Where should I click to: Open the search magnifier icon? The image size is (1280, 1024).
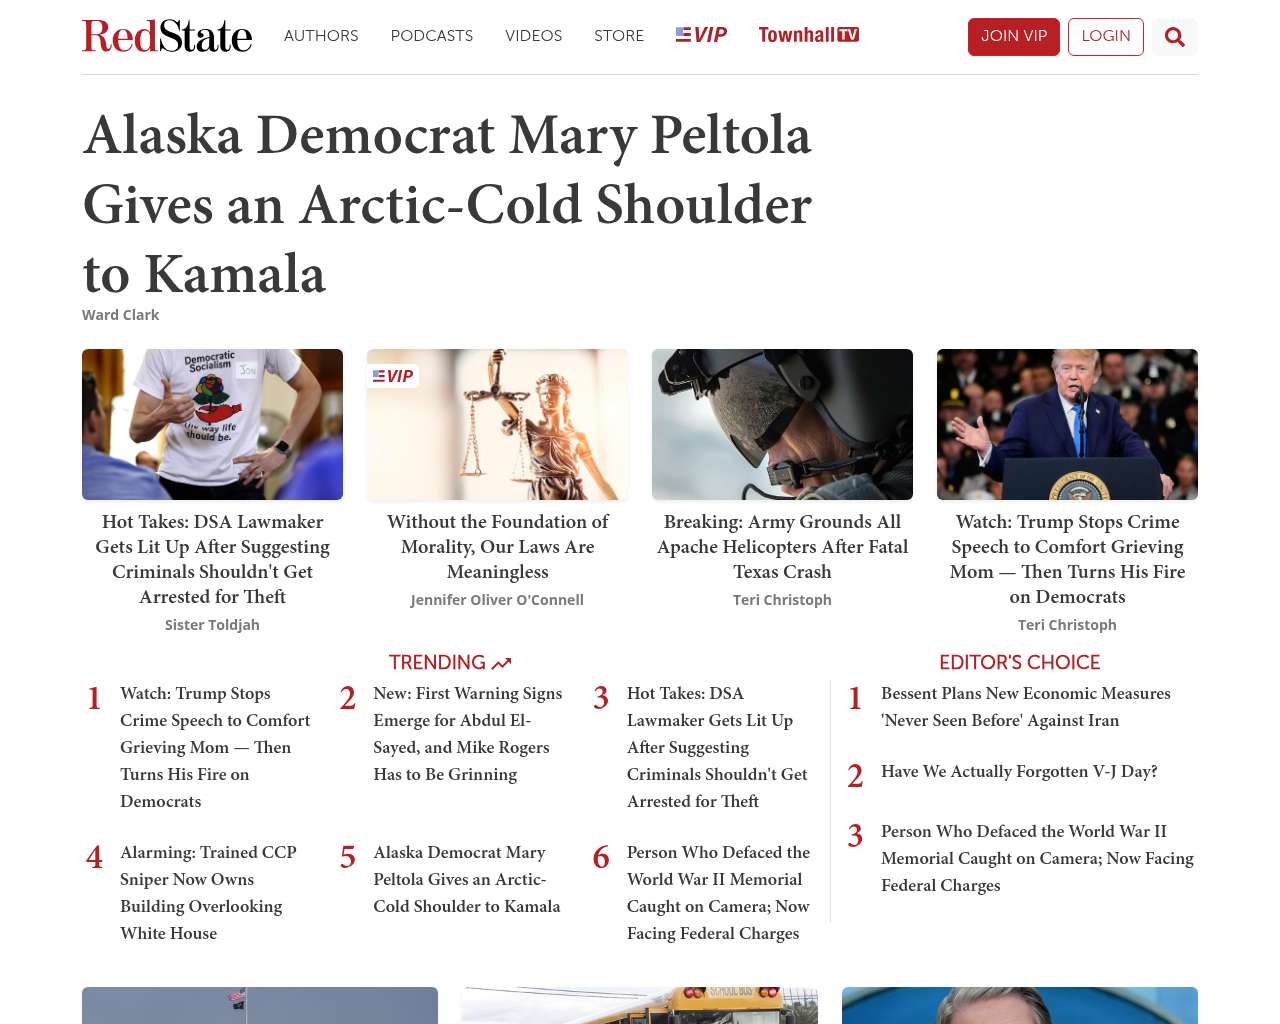(x=1174, y=37)
